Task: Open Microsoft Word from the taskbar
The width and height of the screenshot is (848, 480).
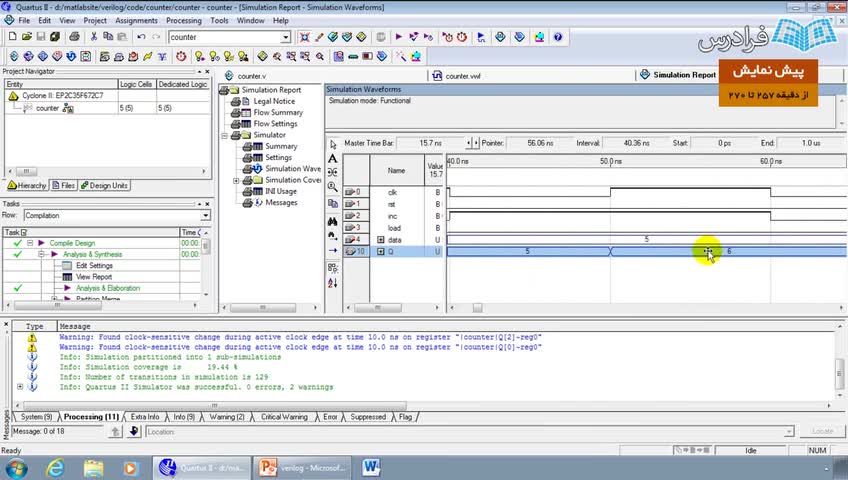Action: click(x=371, y=467)
